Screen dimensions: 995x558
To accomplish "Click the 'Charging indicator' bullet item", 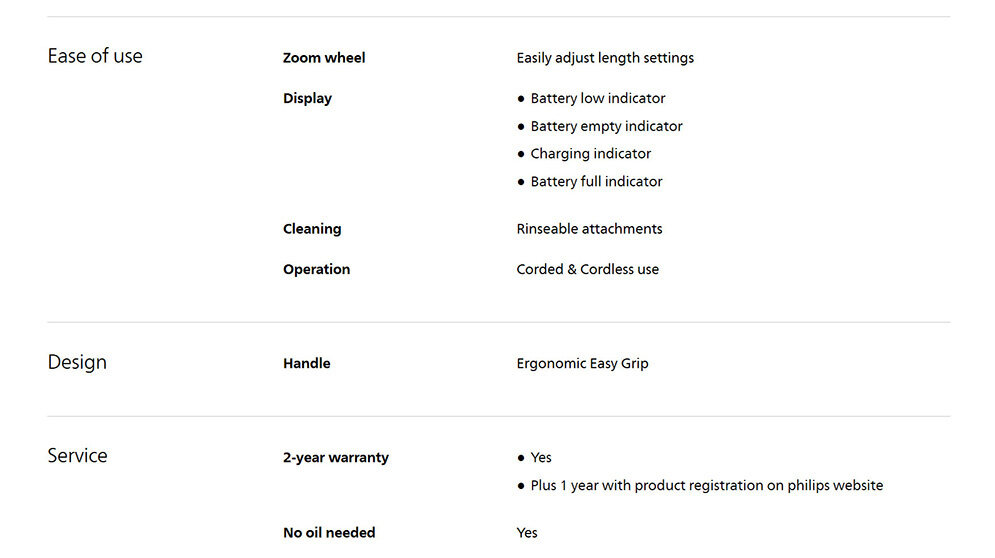I will click(x=590, y=154).
